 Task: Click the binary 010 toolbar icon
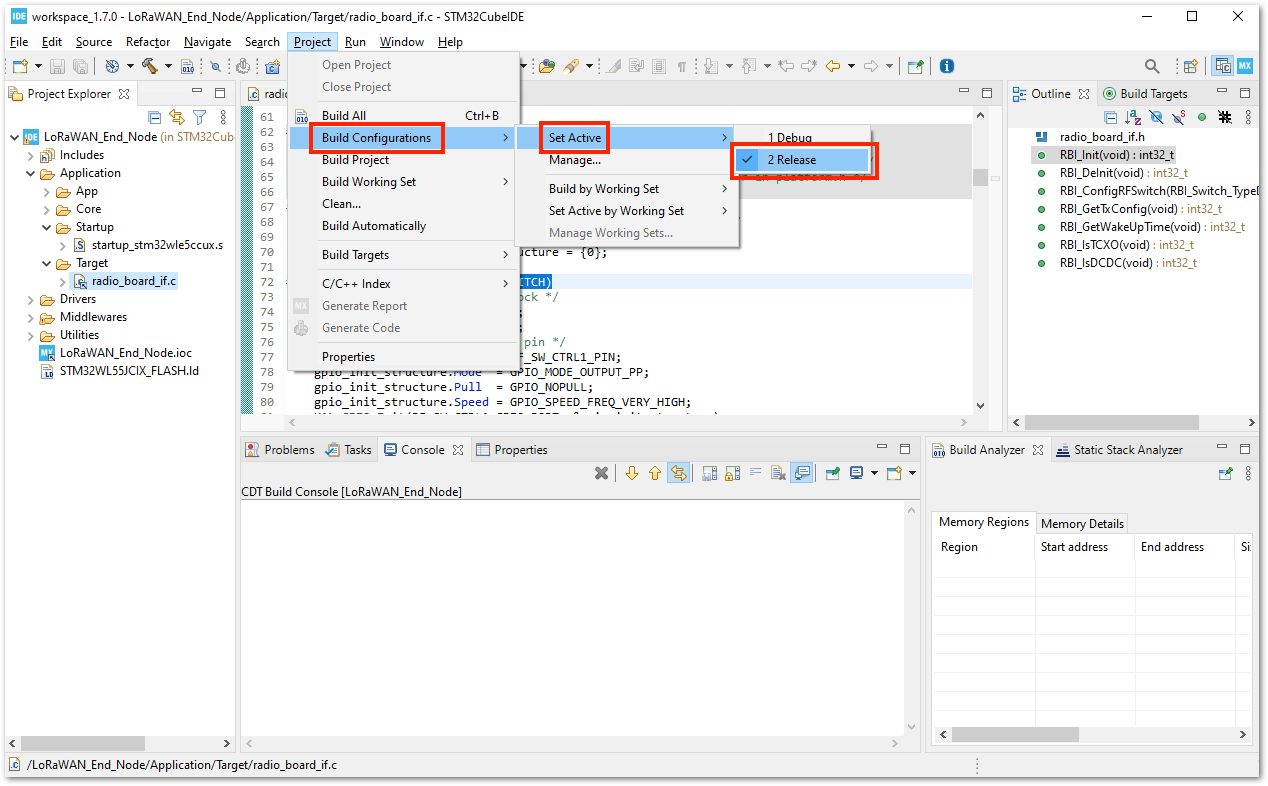click(186, 66)
